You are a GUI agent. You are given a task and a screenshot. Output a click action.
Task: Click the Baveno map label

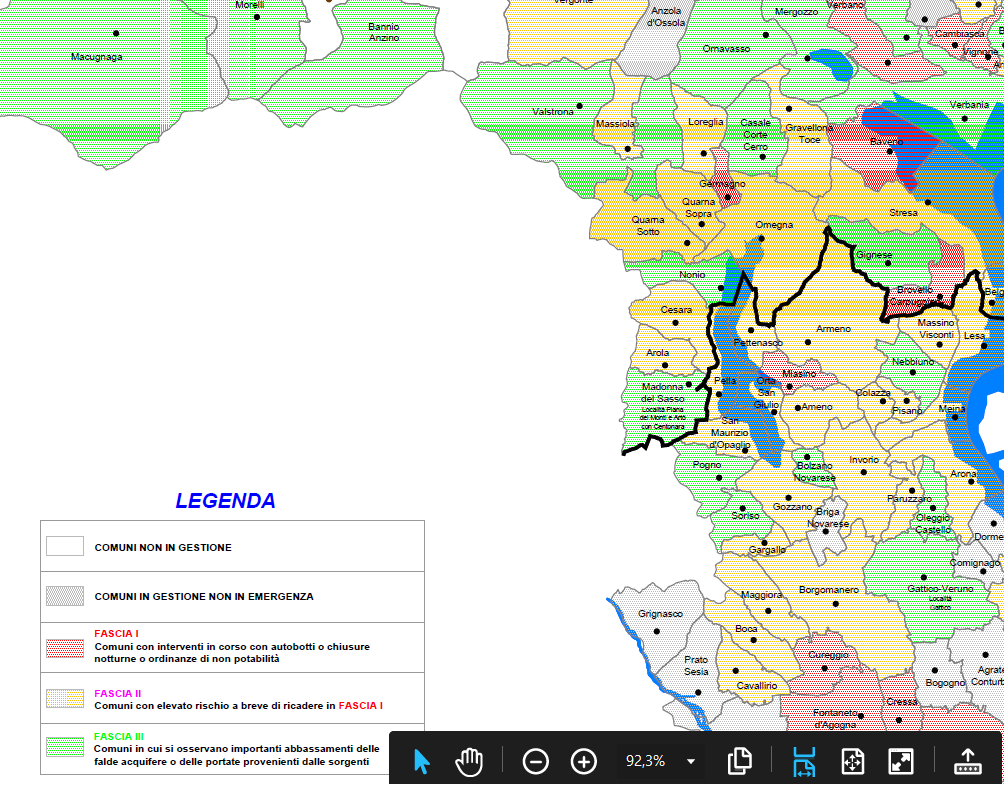[x=887, y=141]
